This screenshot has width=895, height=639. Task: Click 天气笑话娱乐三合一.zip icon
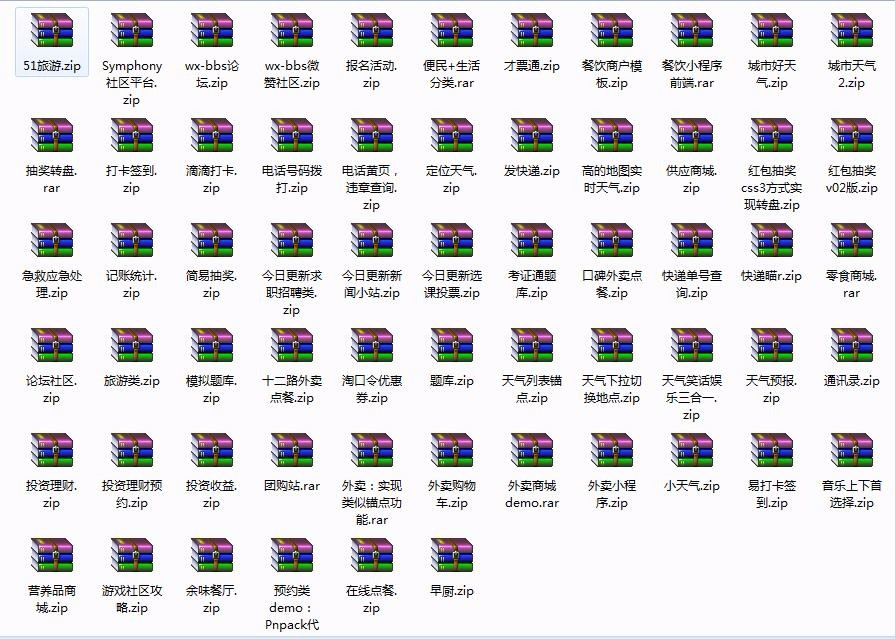click(691, 345)
